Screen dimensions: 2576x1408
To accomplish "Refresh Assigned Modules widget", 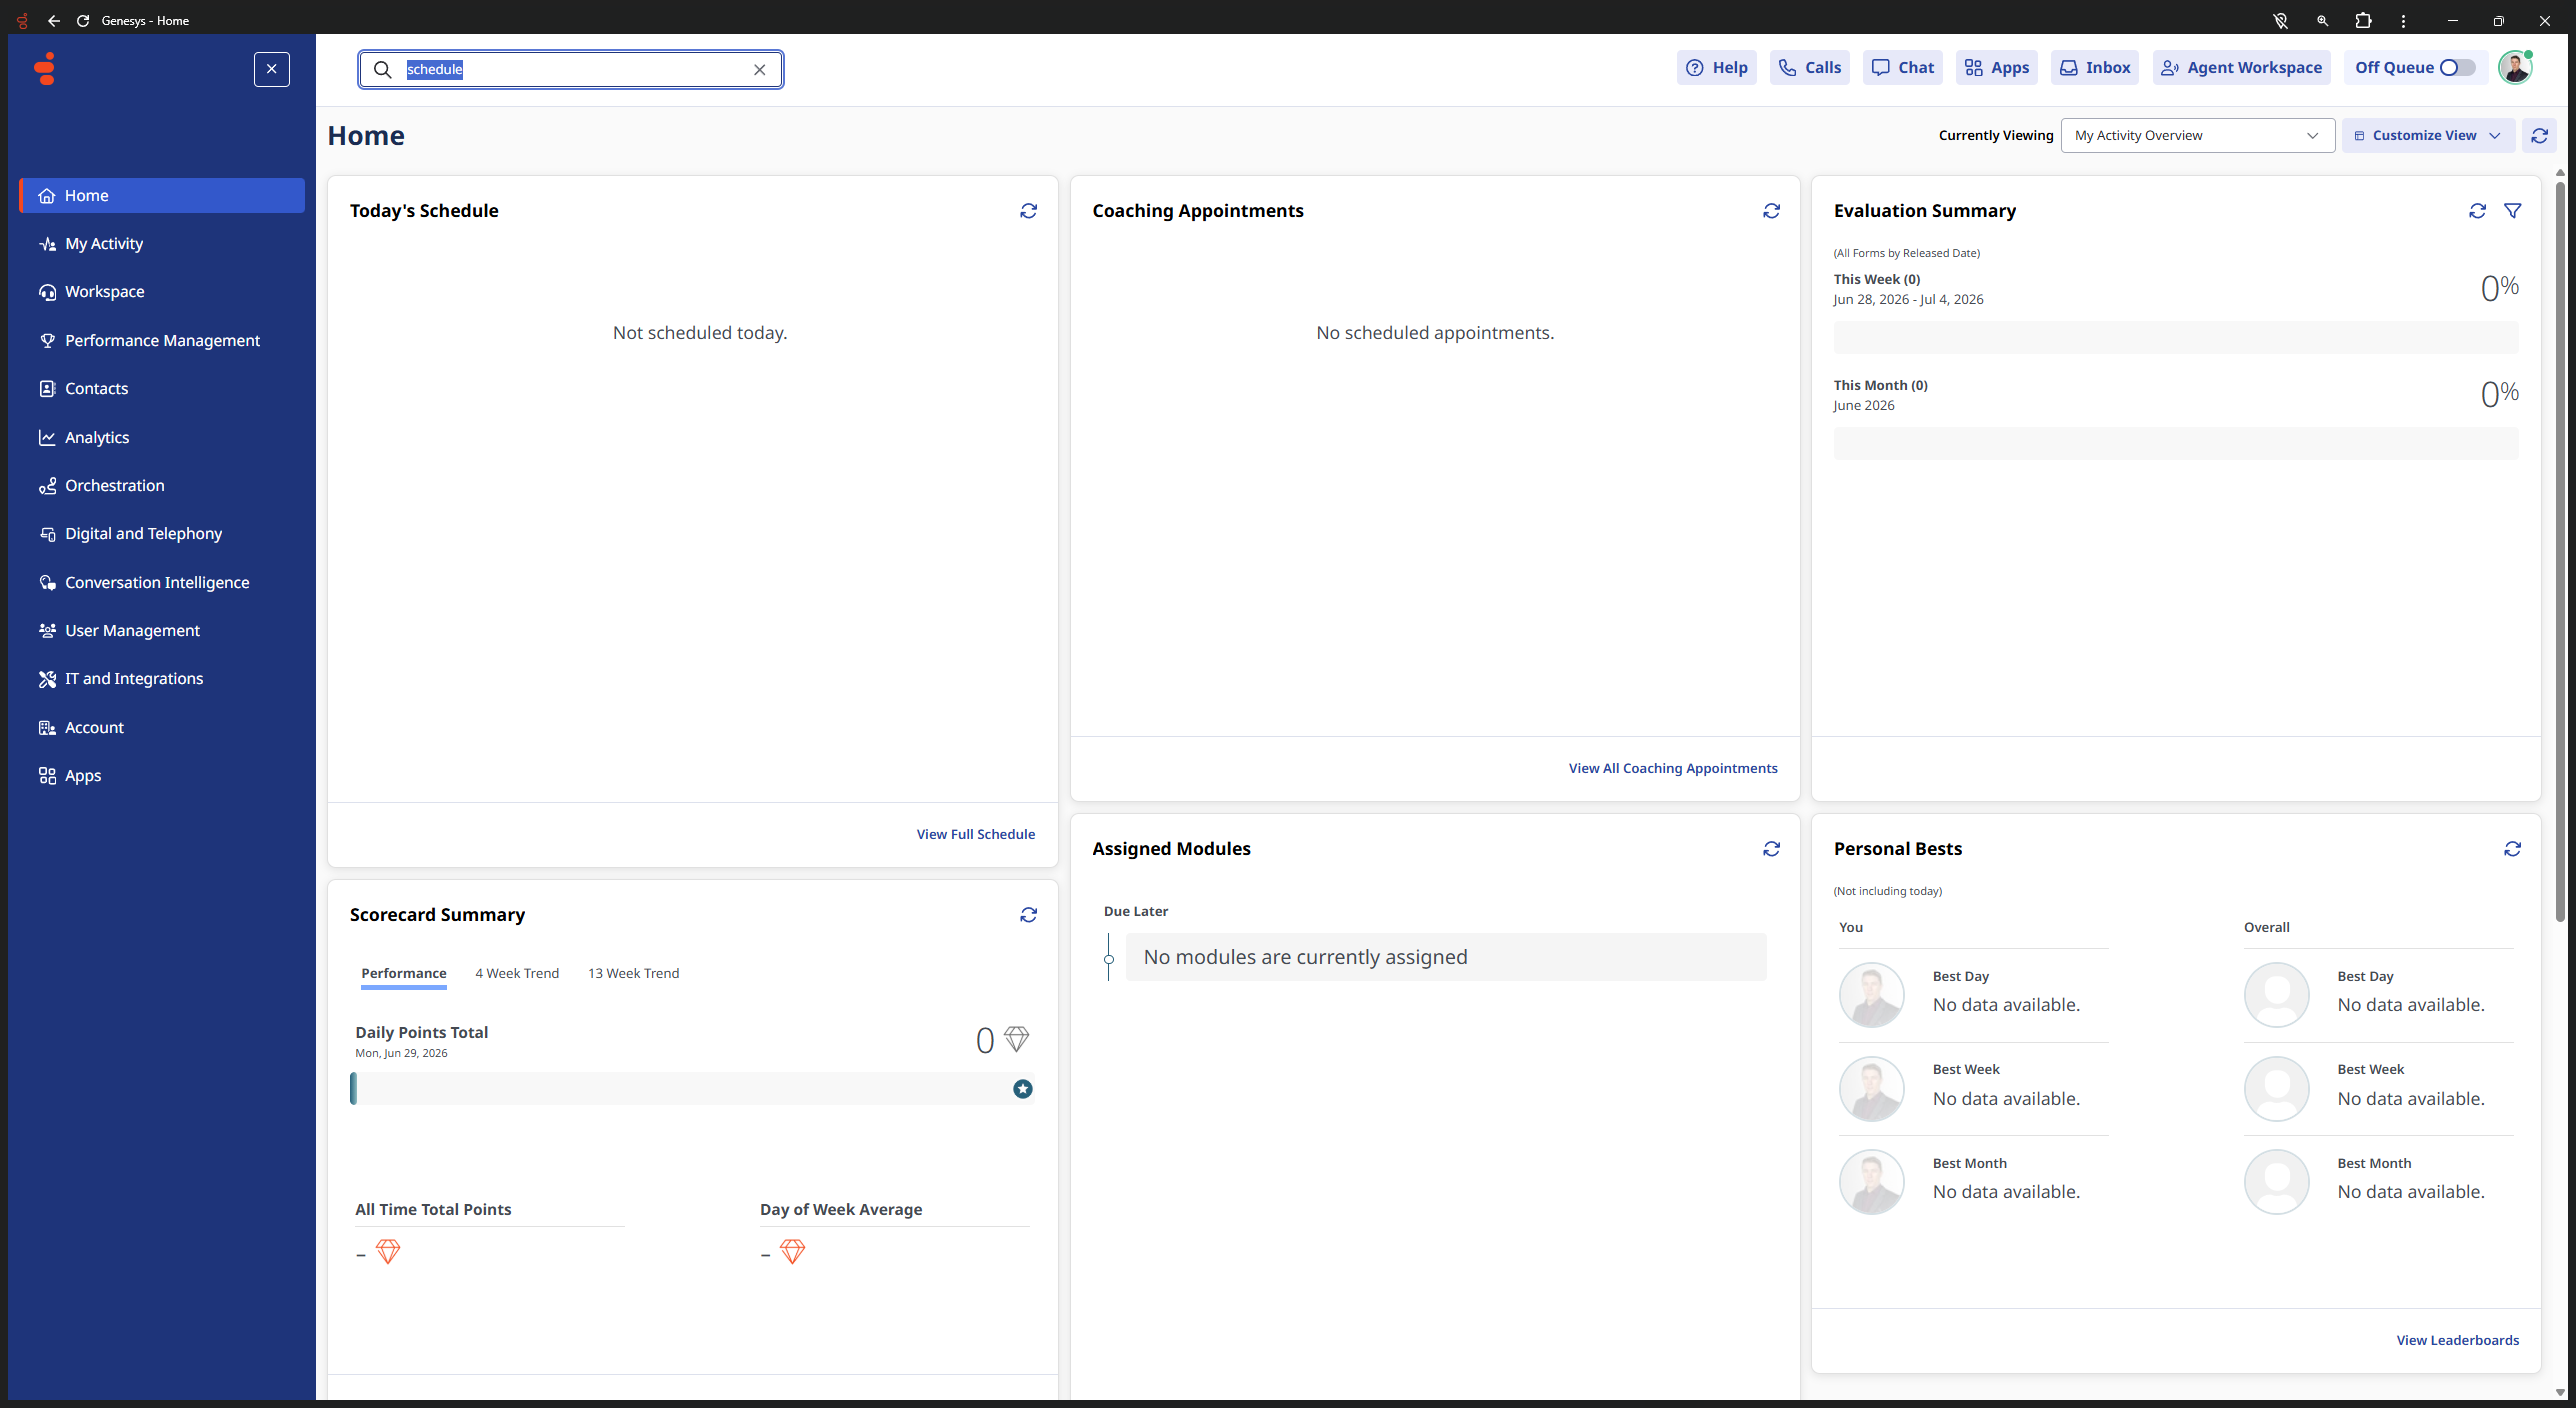I will point(1771,849).
